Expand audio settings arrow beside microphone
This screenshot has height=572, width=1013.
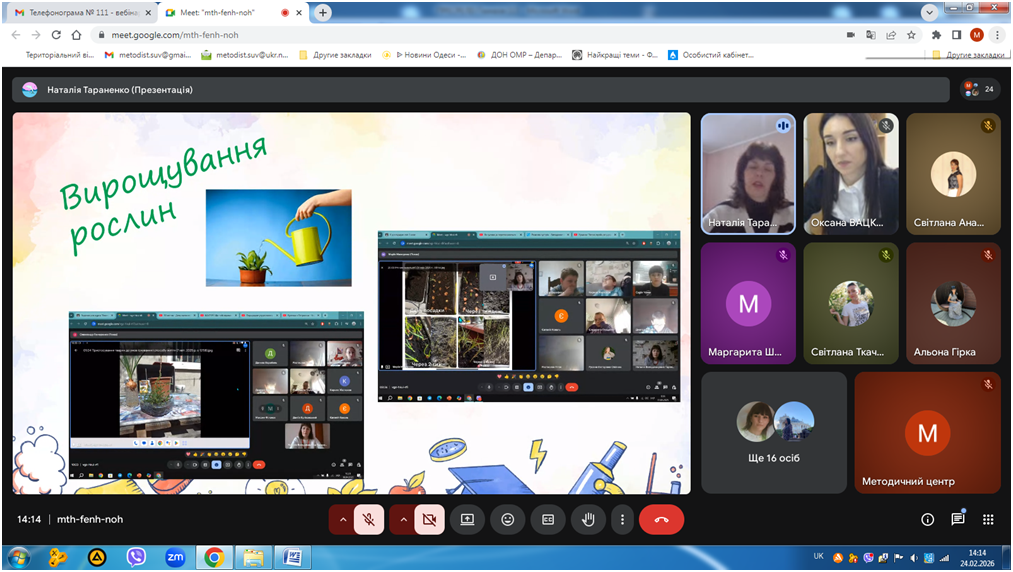coord(342,520)
